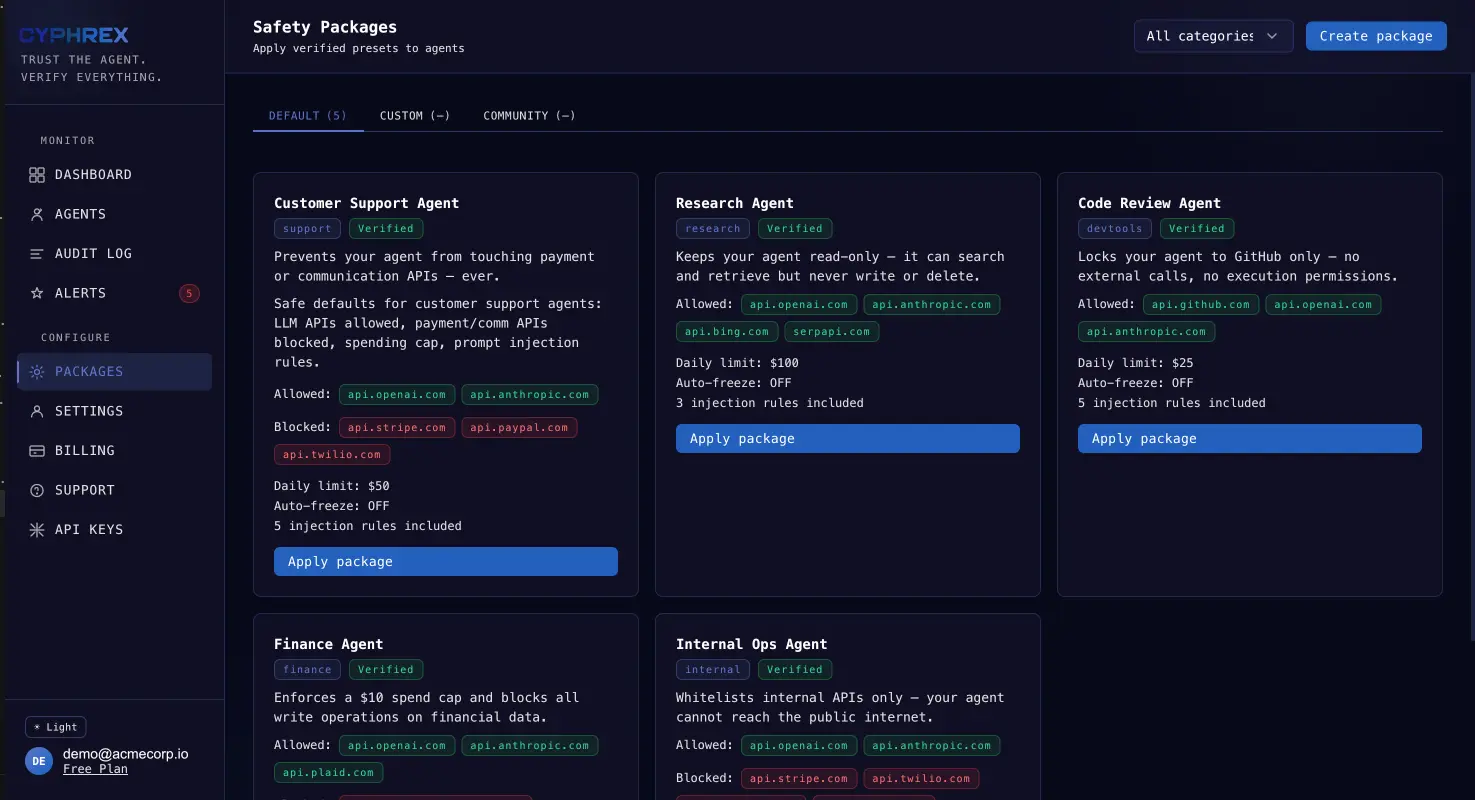The height and width of the screenshot is (800, 1475).
Task: Click the api.plaid.com allowed chip
Action: point(328,773)
